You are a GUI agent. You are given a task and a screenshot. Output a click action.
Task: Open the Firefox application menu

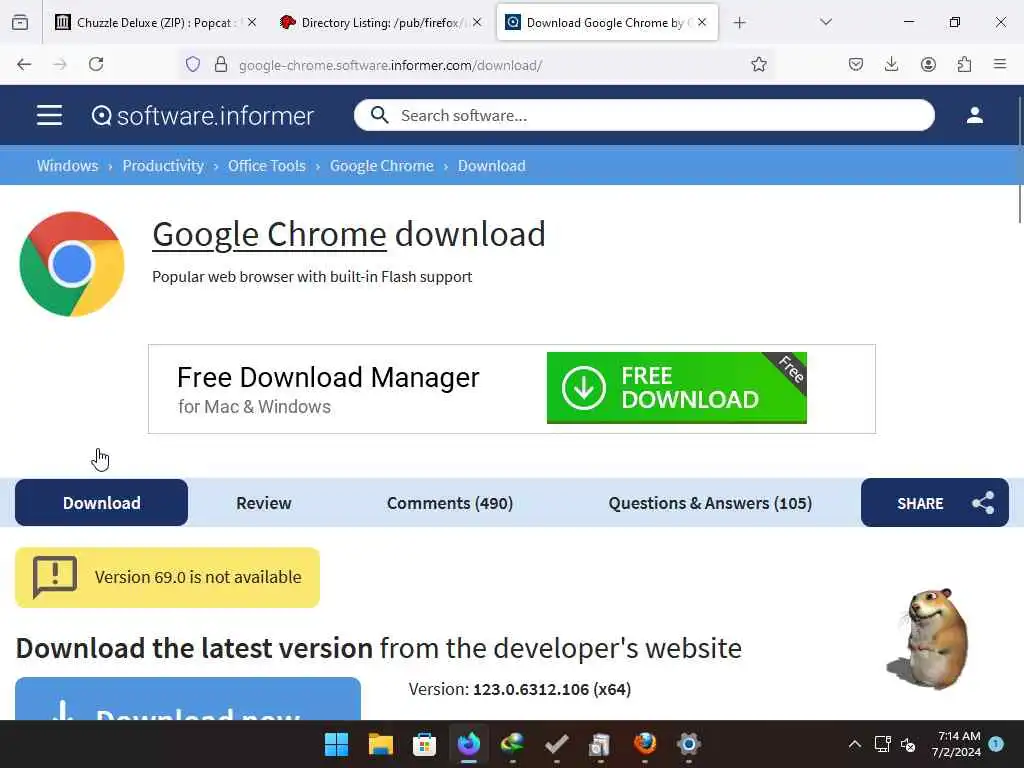(1000, 64)
